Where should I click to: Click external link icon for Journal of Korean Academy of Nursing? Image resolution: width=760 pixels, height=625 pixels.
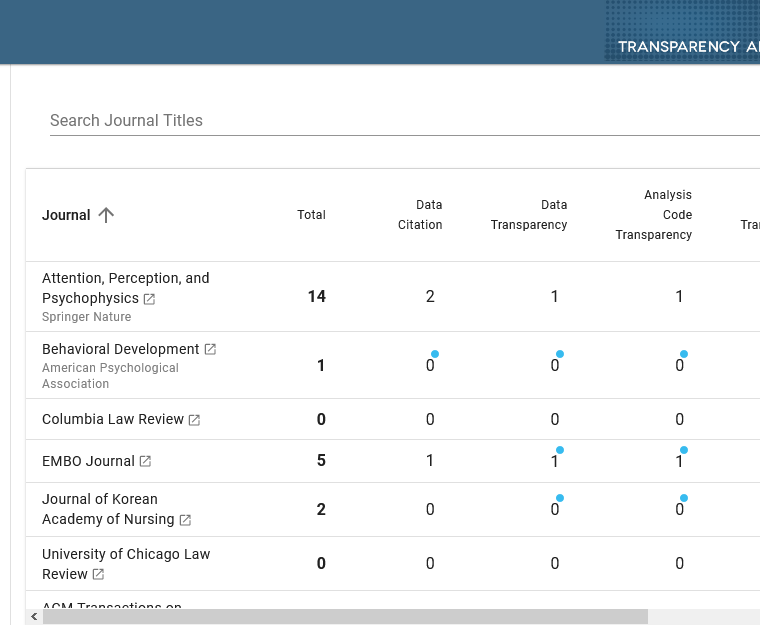tap(185, 520)
